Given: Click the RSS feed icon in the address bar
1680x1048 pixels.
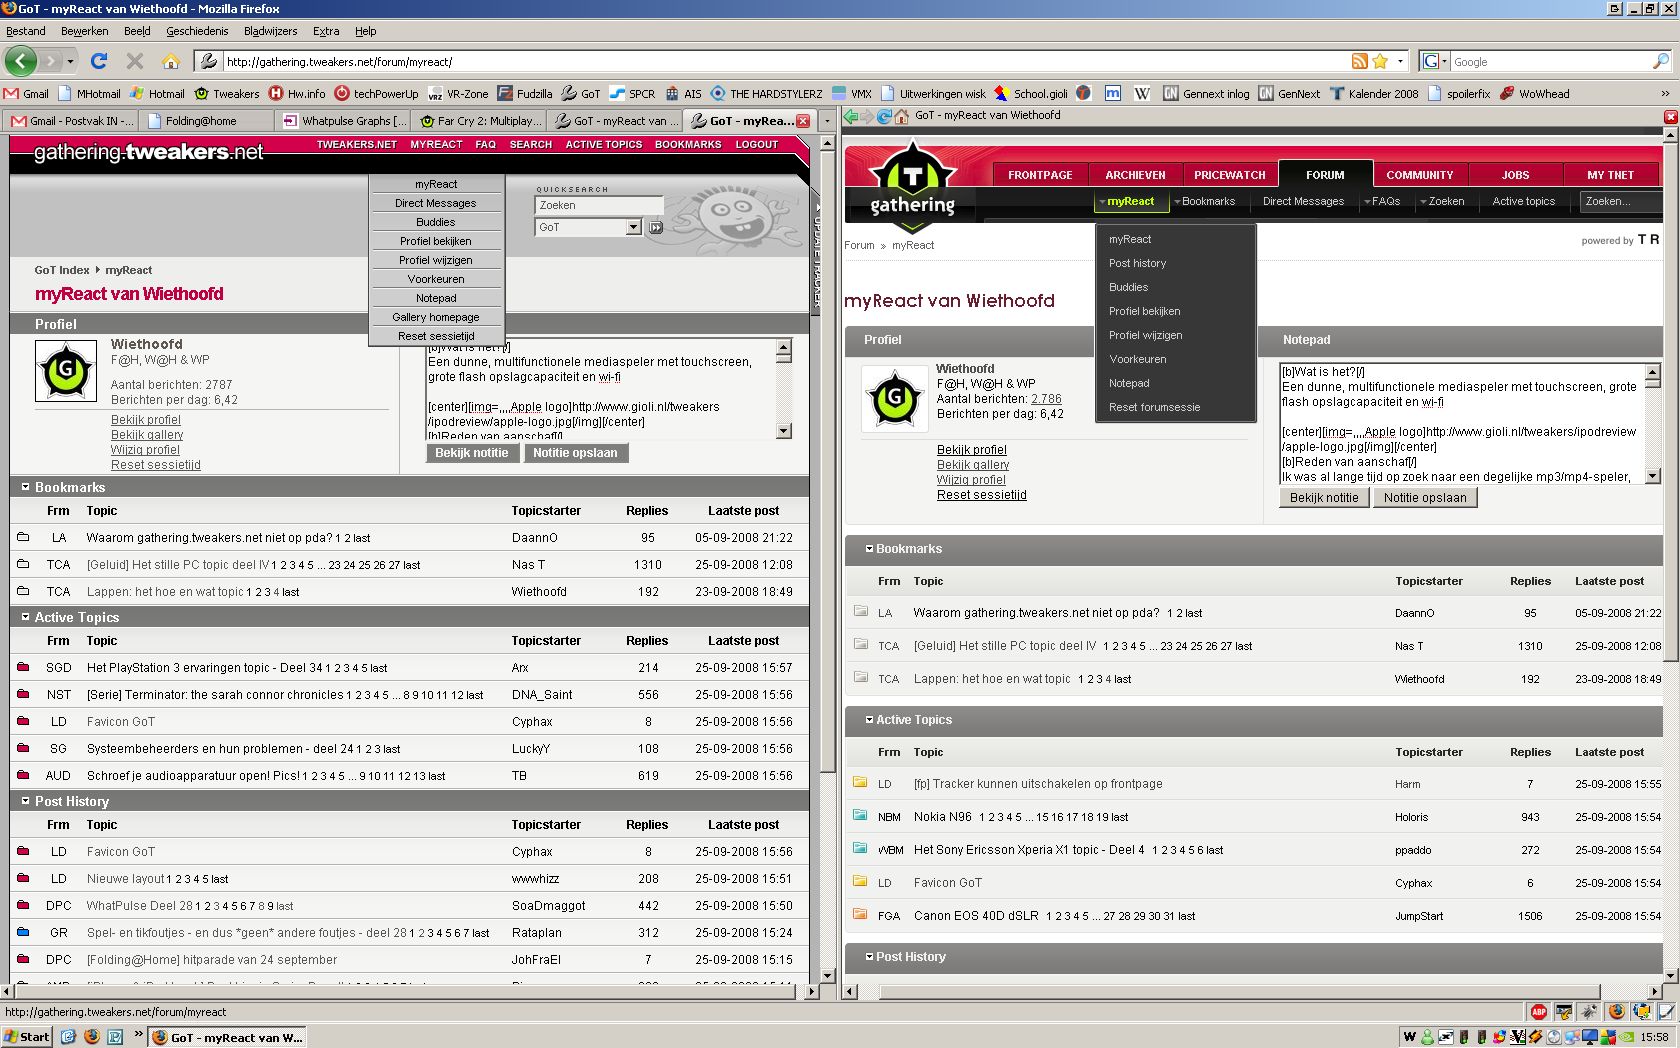Looking at the screenshot, I should [x=1359, y=62].
